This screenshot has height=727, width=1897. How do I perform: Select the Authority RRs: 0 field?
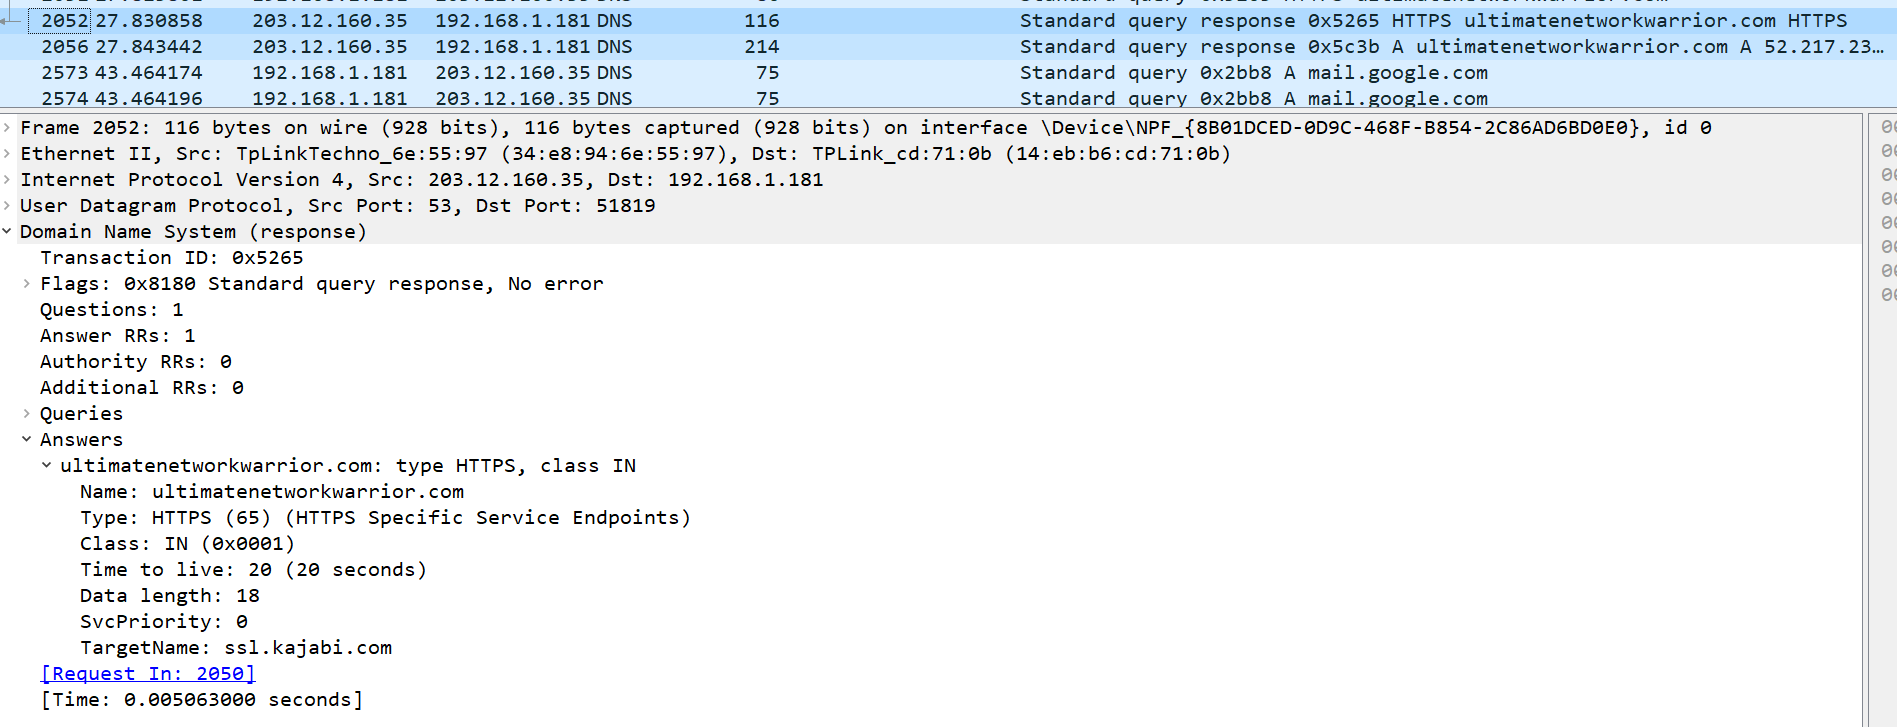pyautogui.click(x=136, y=362)
